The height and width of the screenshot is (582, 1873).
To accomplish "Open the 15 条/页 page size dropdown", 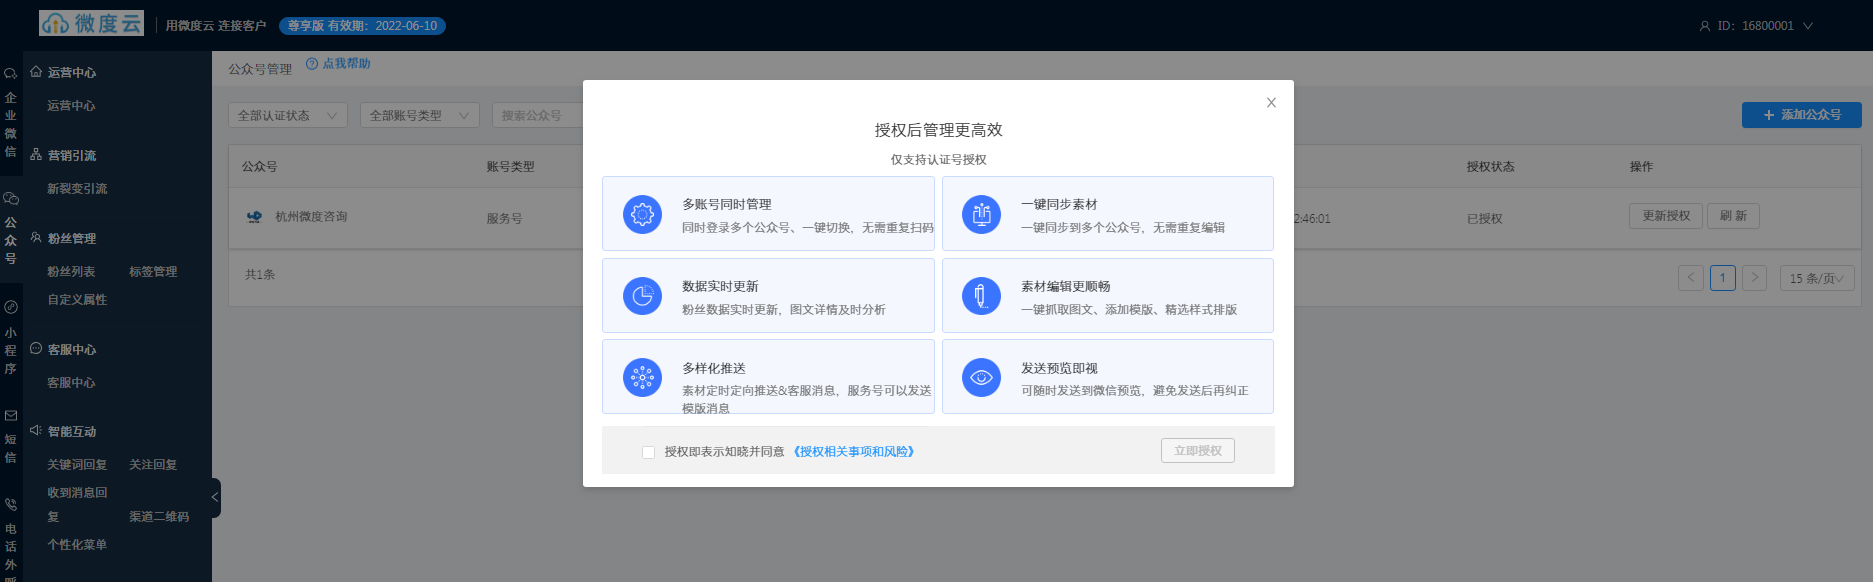I will coord(1817,278).
